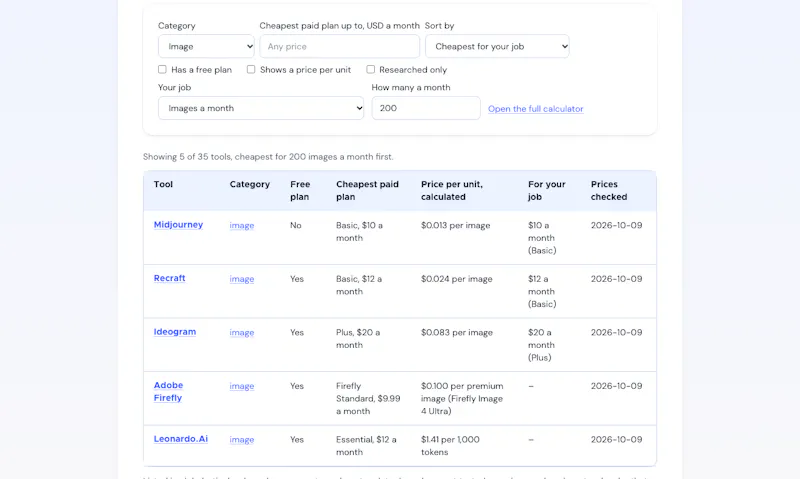The width and height of the screenshot is (800, 479).
Task: Click the image category link in Adobe Firefly row
Action: [242, 386]
